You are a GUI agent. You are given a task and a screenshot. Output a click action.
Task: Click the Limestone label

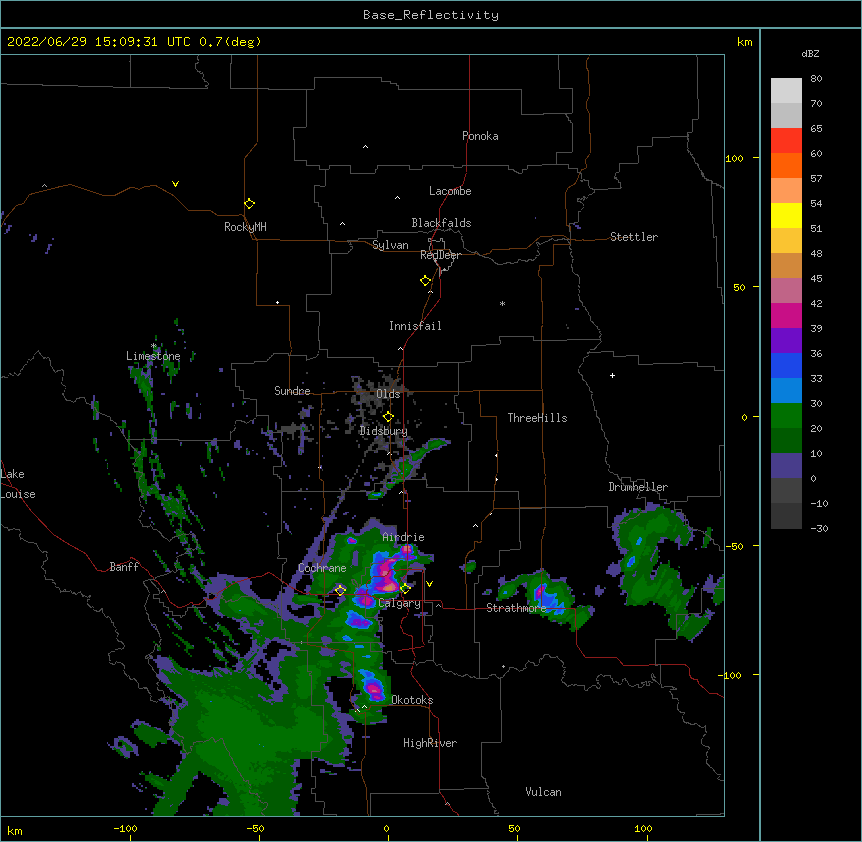point(153,356)
